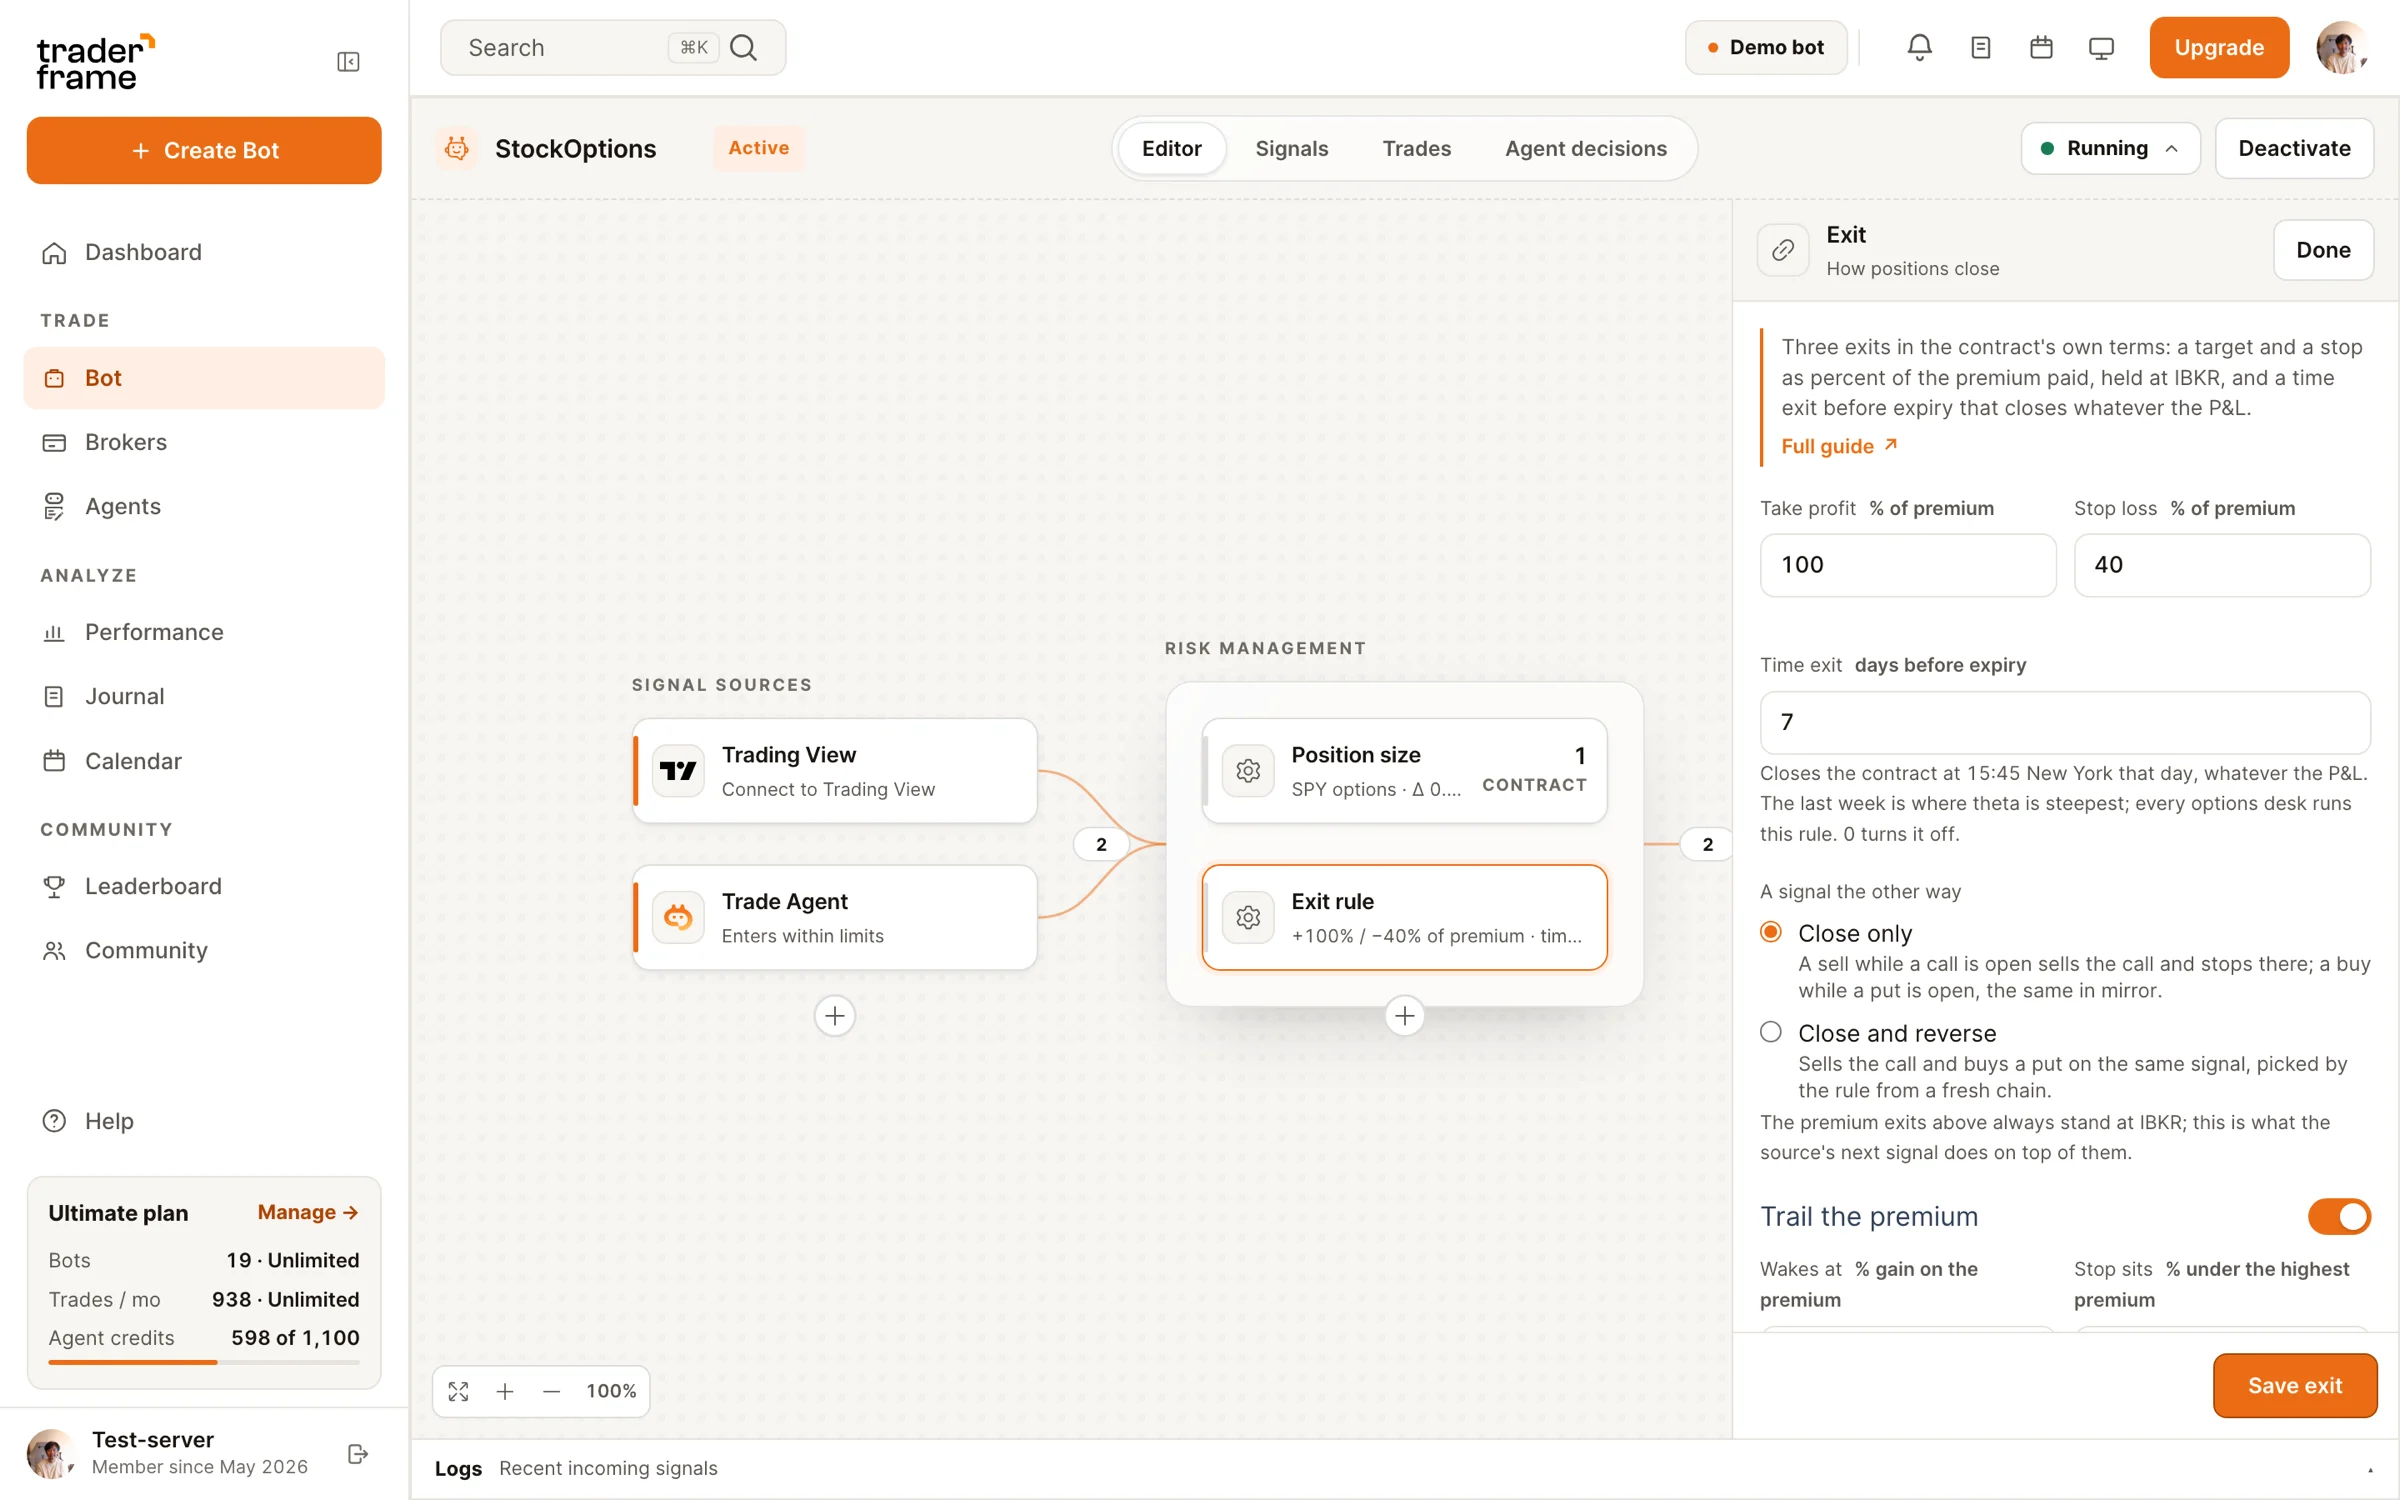Click the Create Bot button

tap(204, 150)
